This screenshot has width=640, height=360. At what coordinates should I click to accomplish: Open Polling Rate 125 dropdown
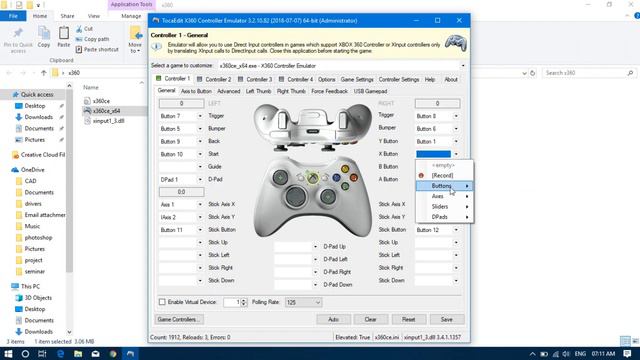pyautogui.click(x=303, y=302)
